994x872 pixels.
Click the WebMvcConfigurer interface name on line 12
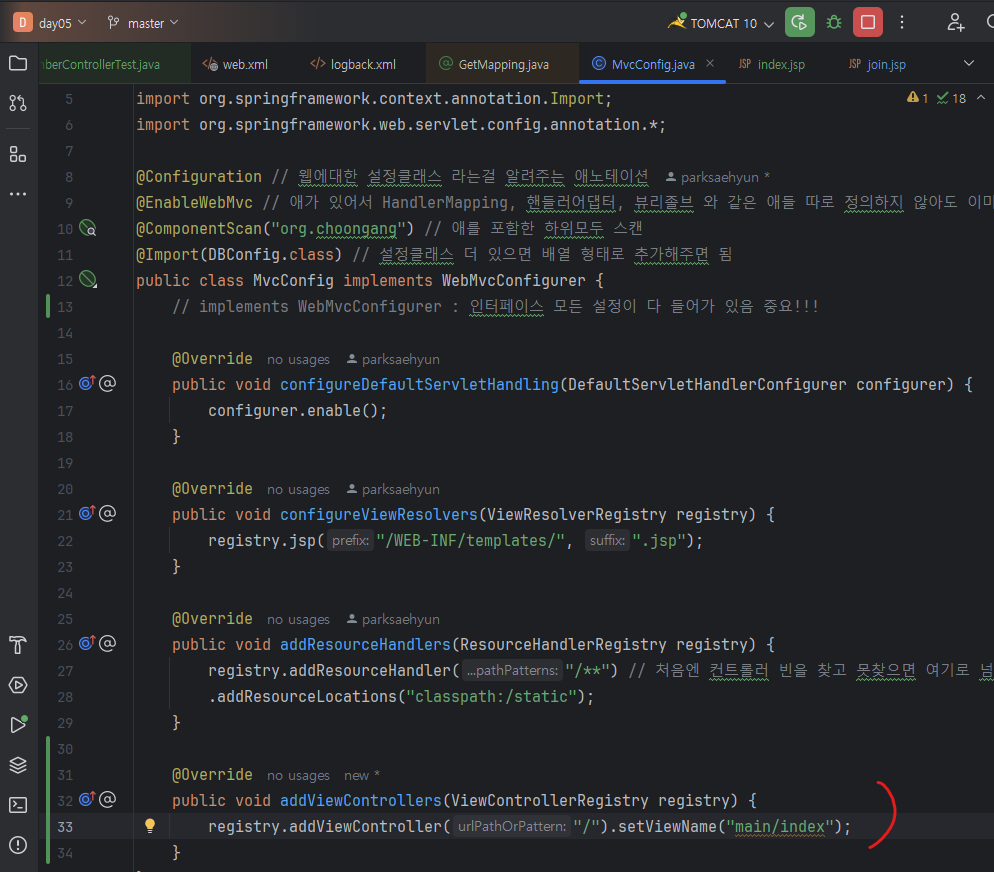pyautogui.click(x=513, y=280)
